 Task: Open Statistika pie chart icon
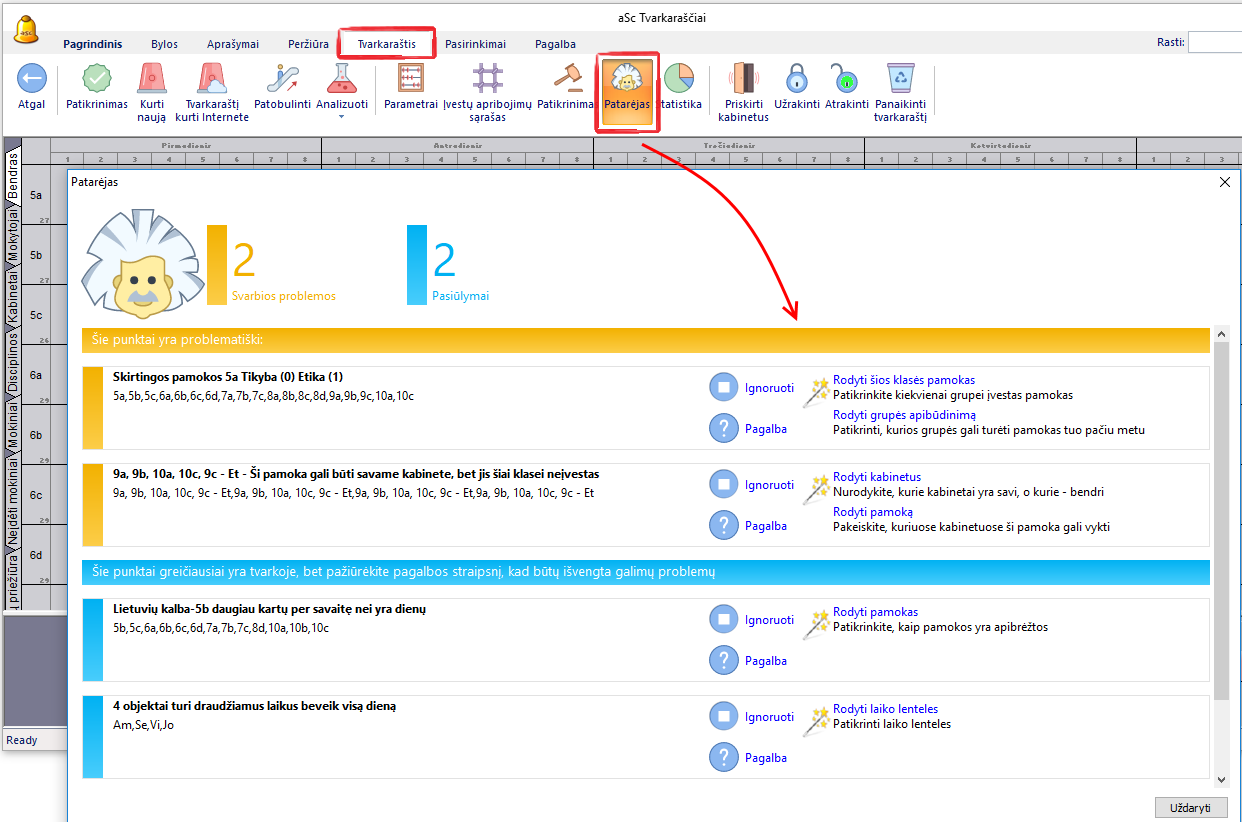tap(679, 79)
